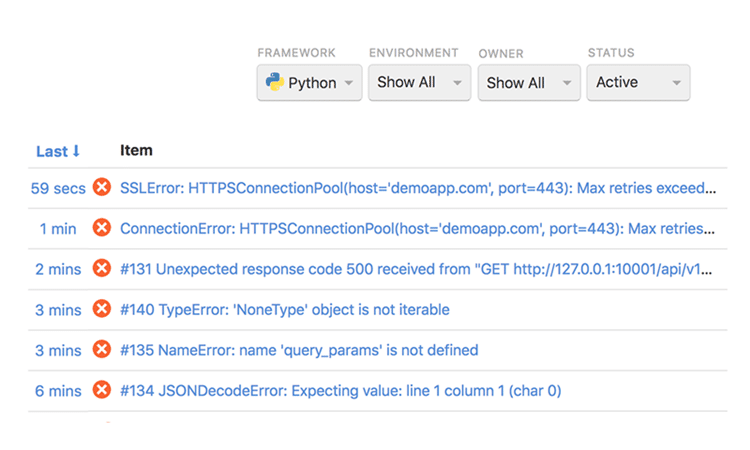This screenshot has height=450, width=750.
Task: Click the error icon on the #135 row
Action: click(101, 350)
